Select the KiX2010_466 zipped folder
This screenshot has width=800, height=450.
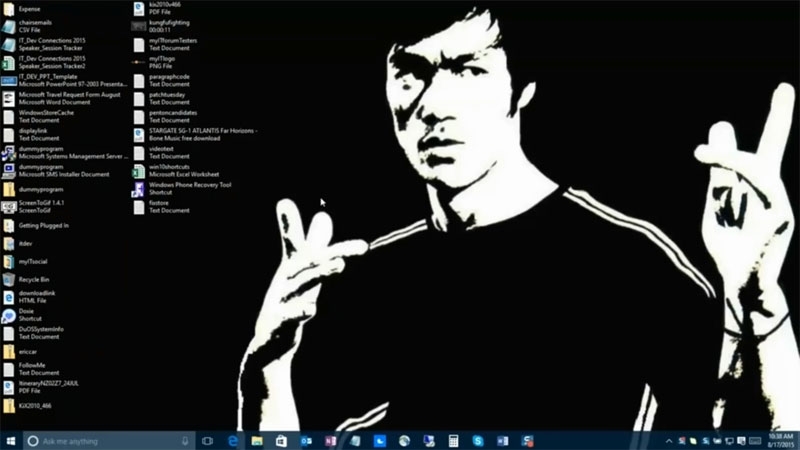coord(27,406)
